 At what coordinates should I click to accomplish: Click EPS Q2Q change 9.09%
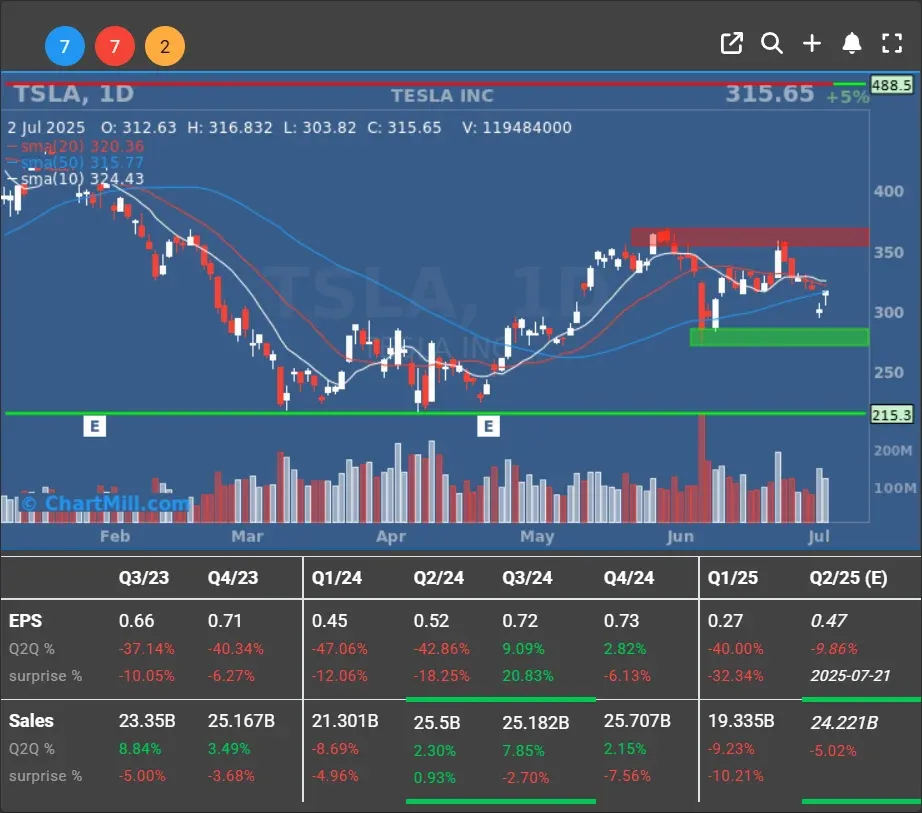pos(523,649)
